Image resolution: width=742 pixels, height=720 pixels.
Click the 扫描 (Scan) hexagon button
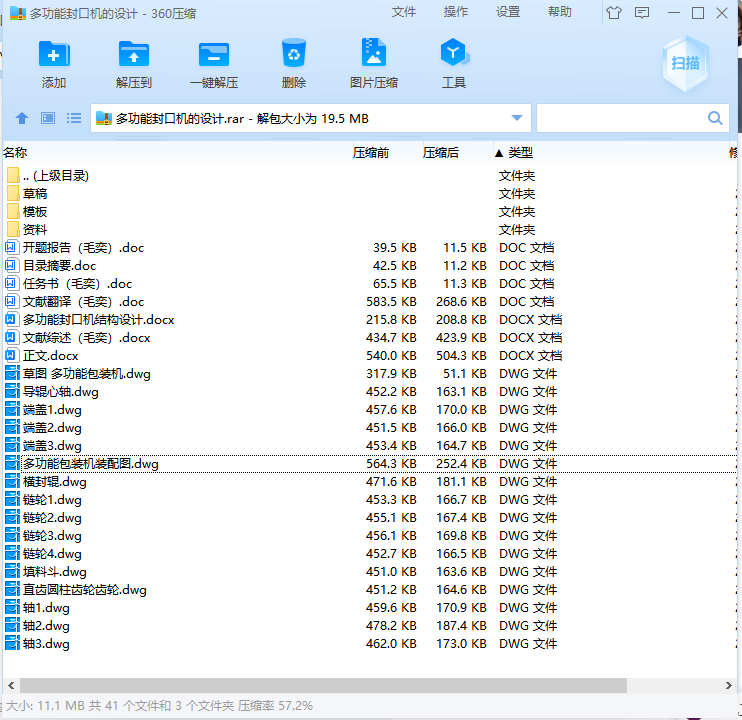pos(685,63)
